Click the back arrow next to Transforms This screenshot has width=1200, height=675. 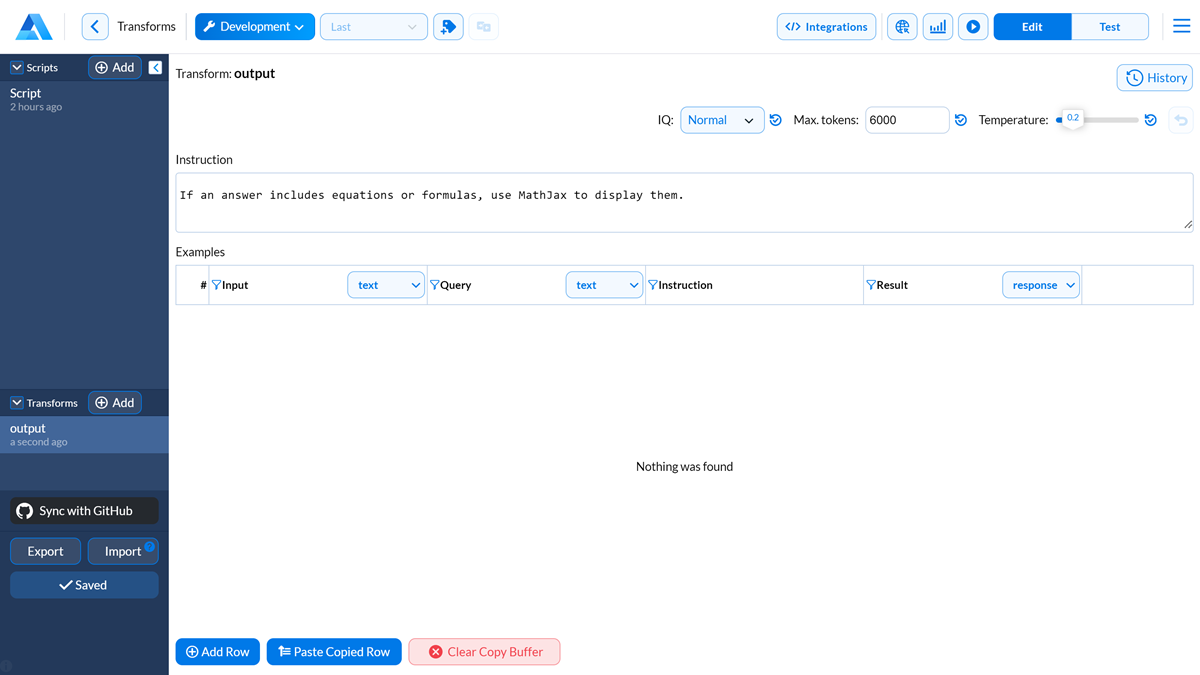click(x=95, y=27)
